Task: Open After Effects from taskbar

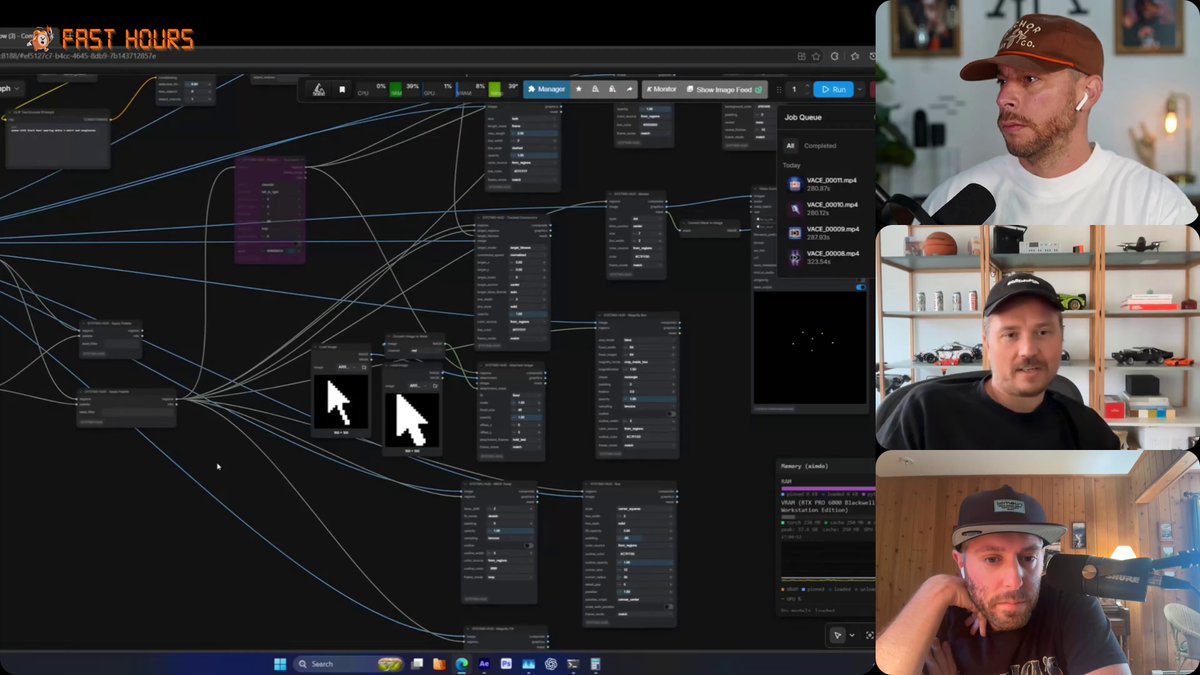Action: click(484, 664)
